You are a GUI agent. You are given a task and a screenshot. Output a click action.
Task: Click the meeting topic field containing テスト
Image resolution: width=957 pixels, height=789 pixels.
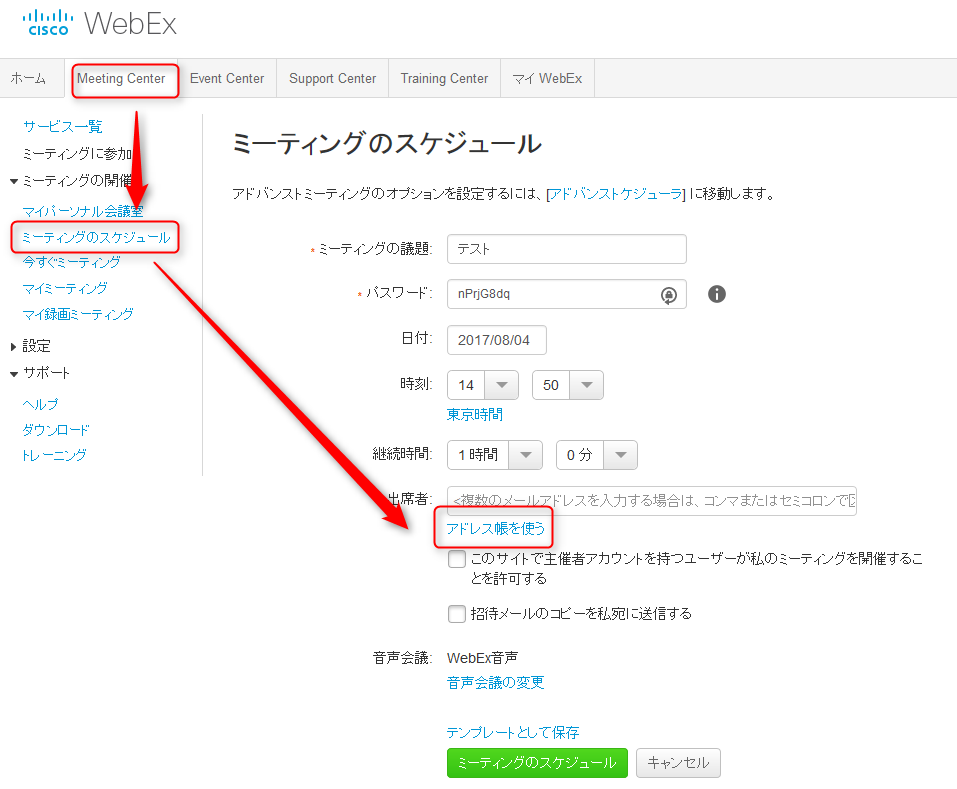pyautogui.click(x=566, y=249)
